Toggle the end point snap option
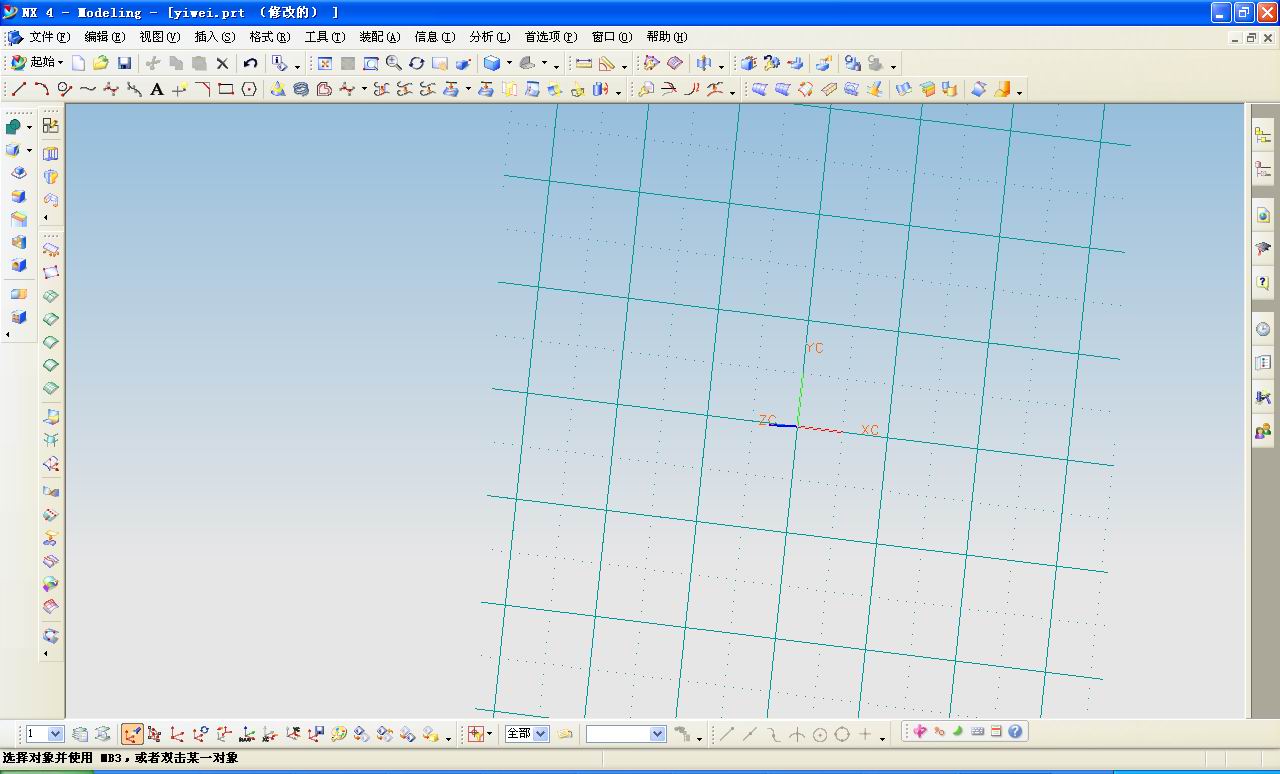The height and width of the screenshot is (774, 1280). 727,734
